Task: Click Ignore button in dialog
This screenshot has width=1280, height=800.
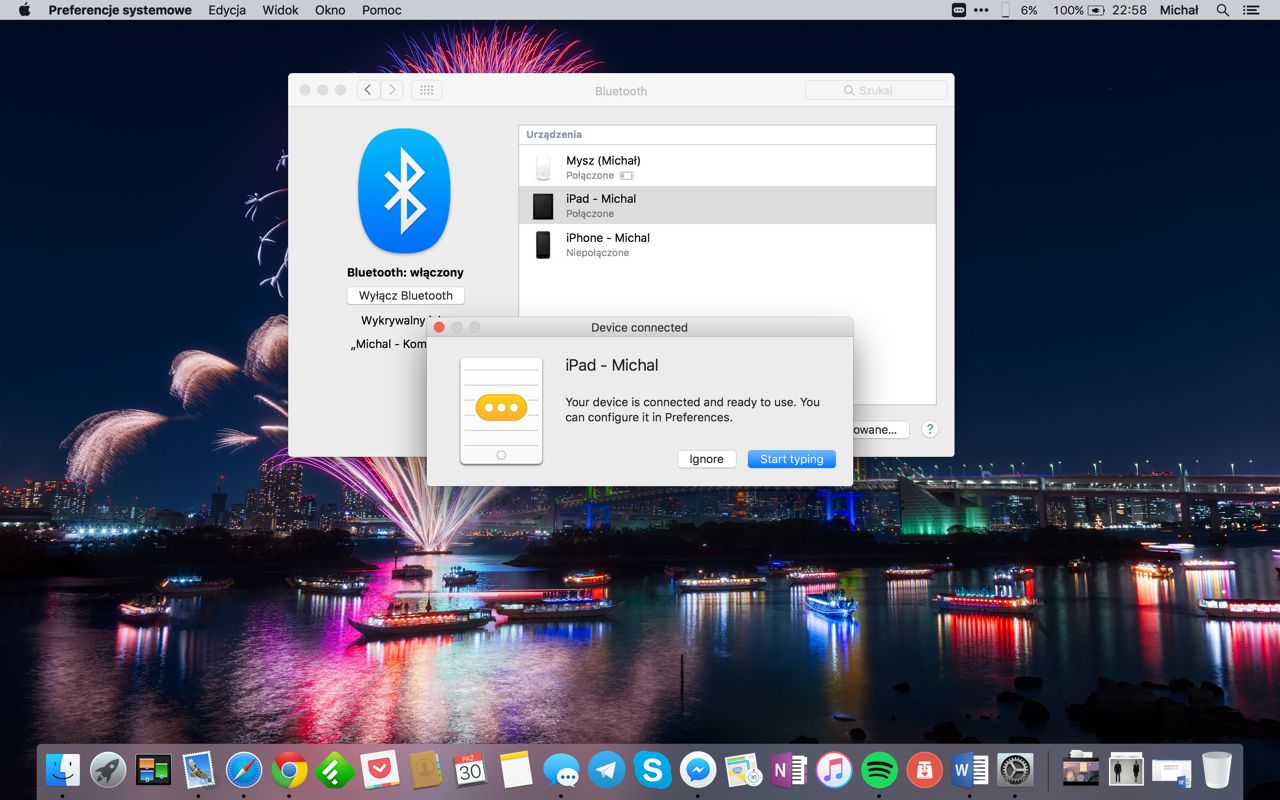Action: 706,459
